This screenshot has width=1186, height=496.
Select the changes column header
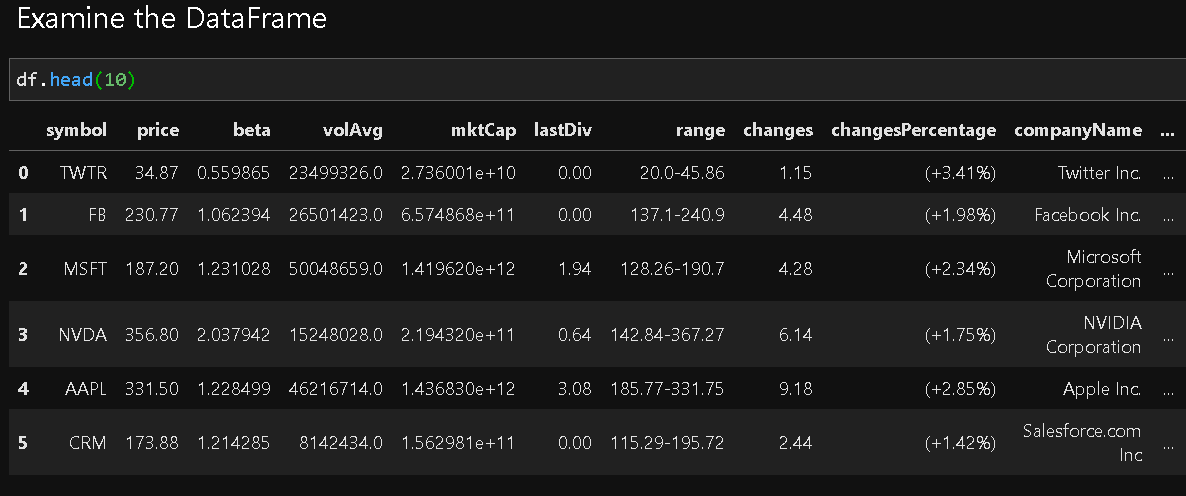point(778,130)
